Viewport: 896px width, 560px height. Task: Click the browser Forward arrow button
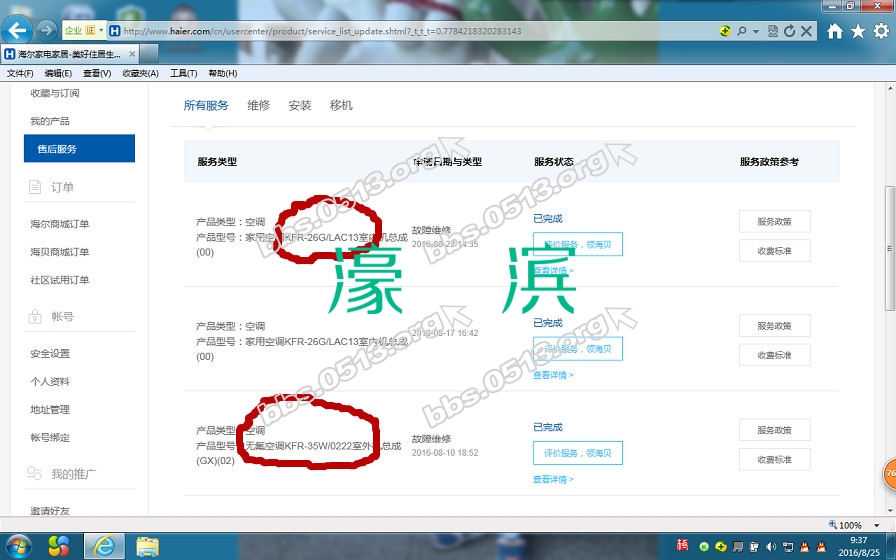[46, 30]
